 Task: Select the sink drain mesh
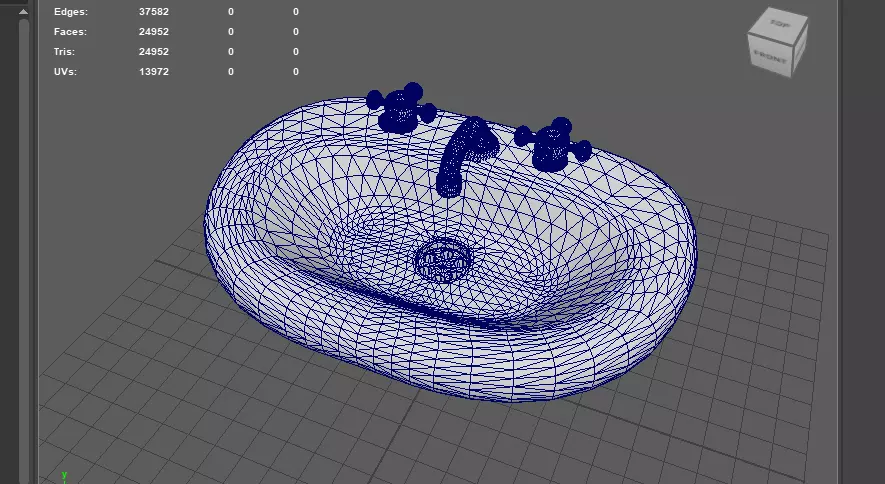coord(444,259)
